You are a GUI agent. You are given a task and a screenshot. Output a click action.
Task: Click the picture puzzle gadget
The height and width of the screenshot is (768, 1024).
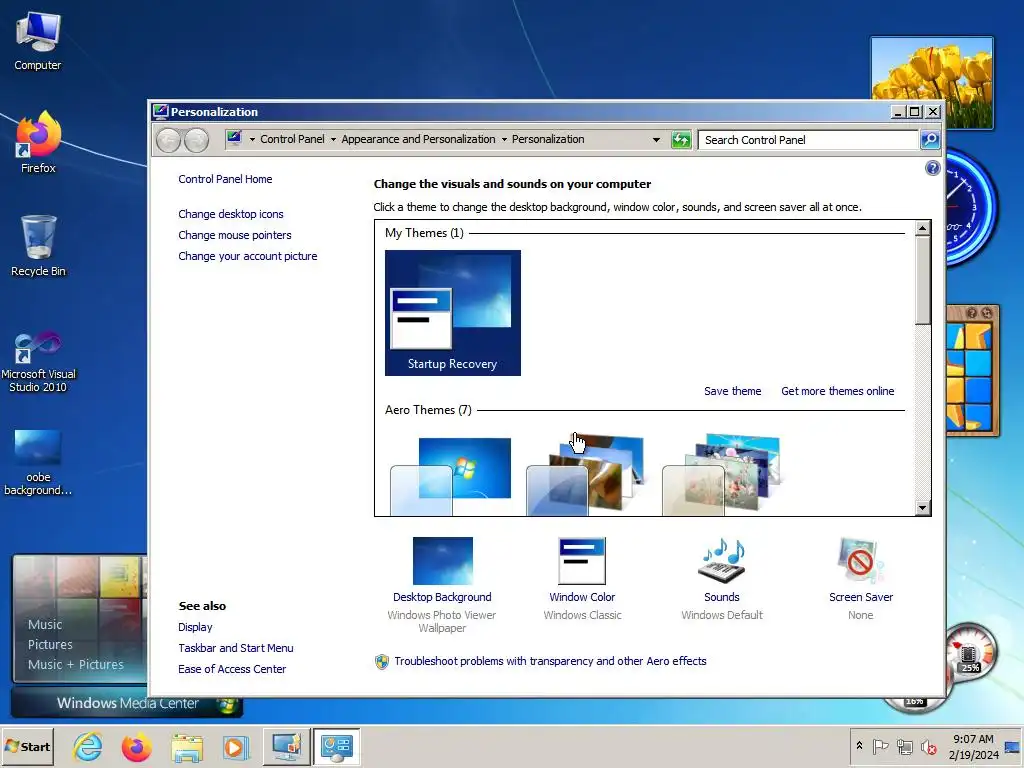coord(973,371)
